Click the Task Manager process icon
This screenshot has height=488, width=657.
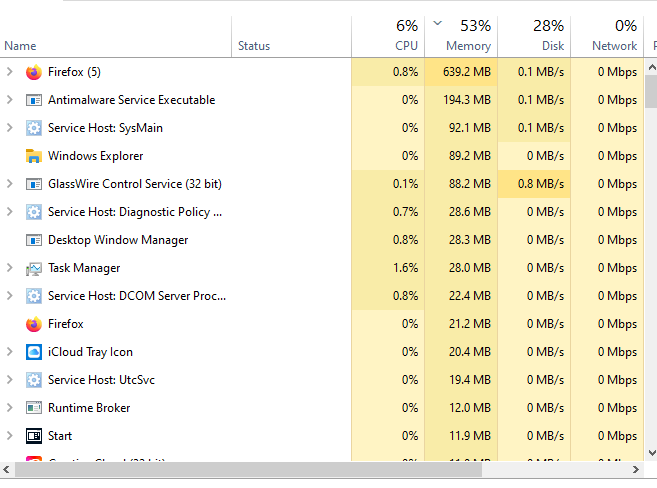click(x=34, y=268)
